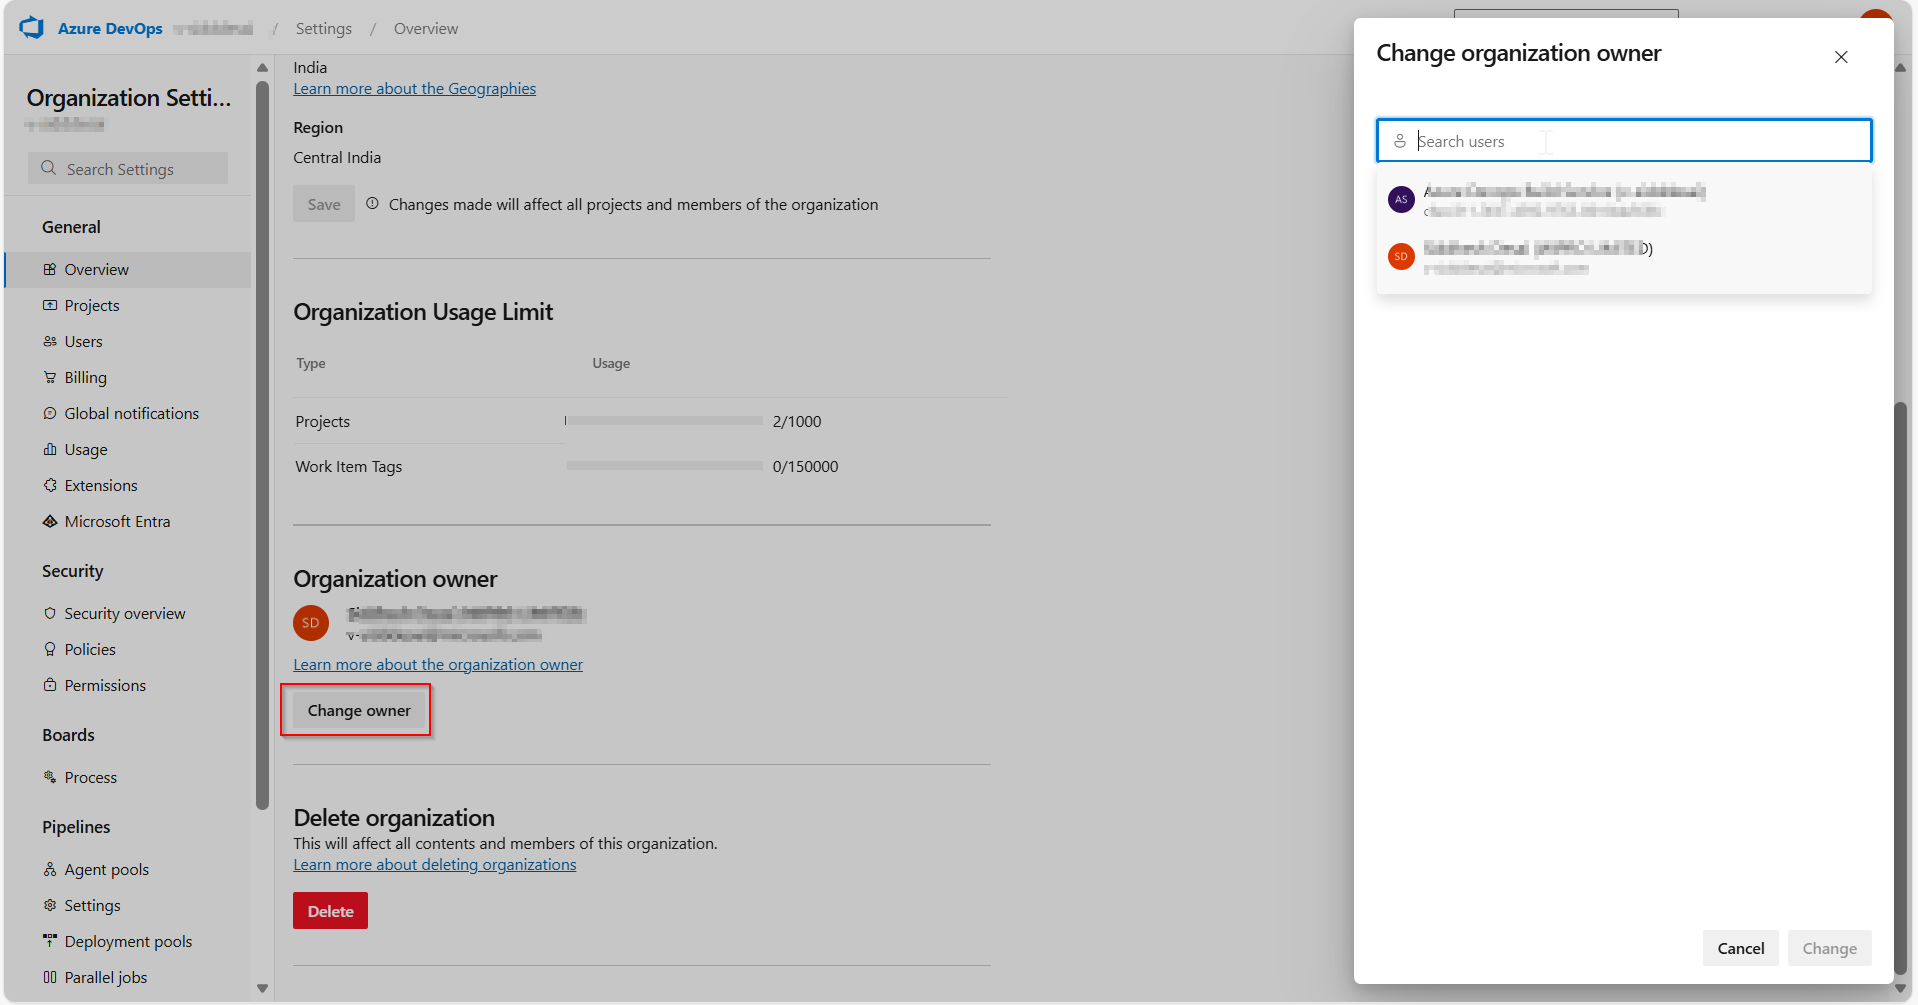Click the Process item under Boards
This screenshot has width=1918, height=1005.
coord(128,777)
